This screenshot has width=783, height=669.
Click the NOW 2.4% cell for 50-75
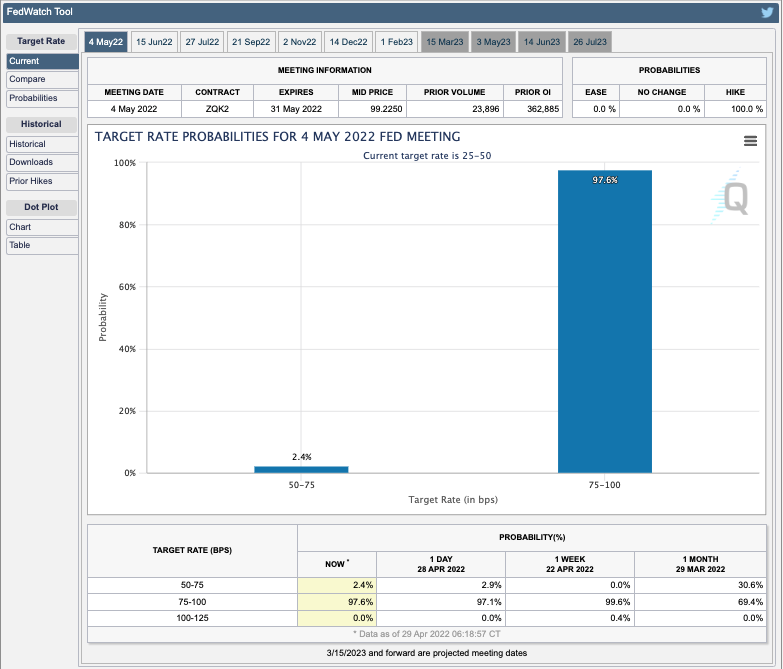point(337,585)
